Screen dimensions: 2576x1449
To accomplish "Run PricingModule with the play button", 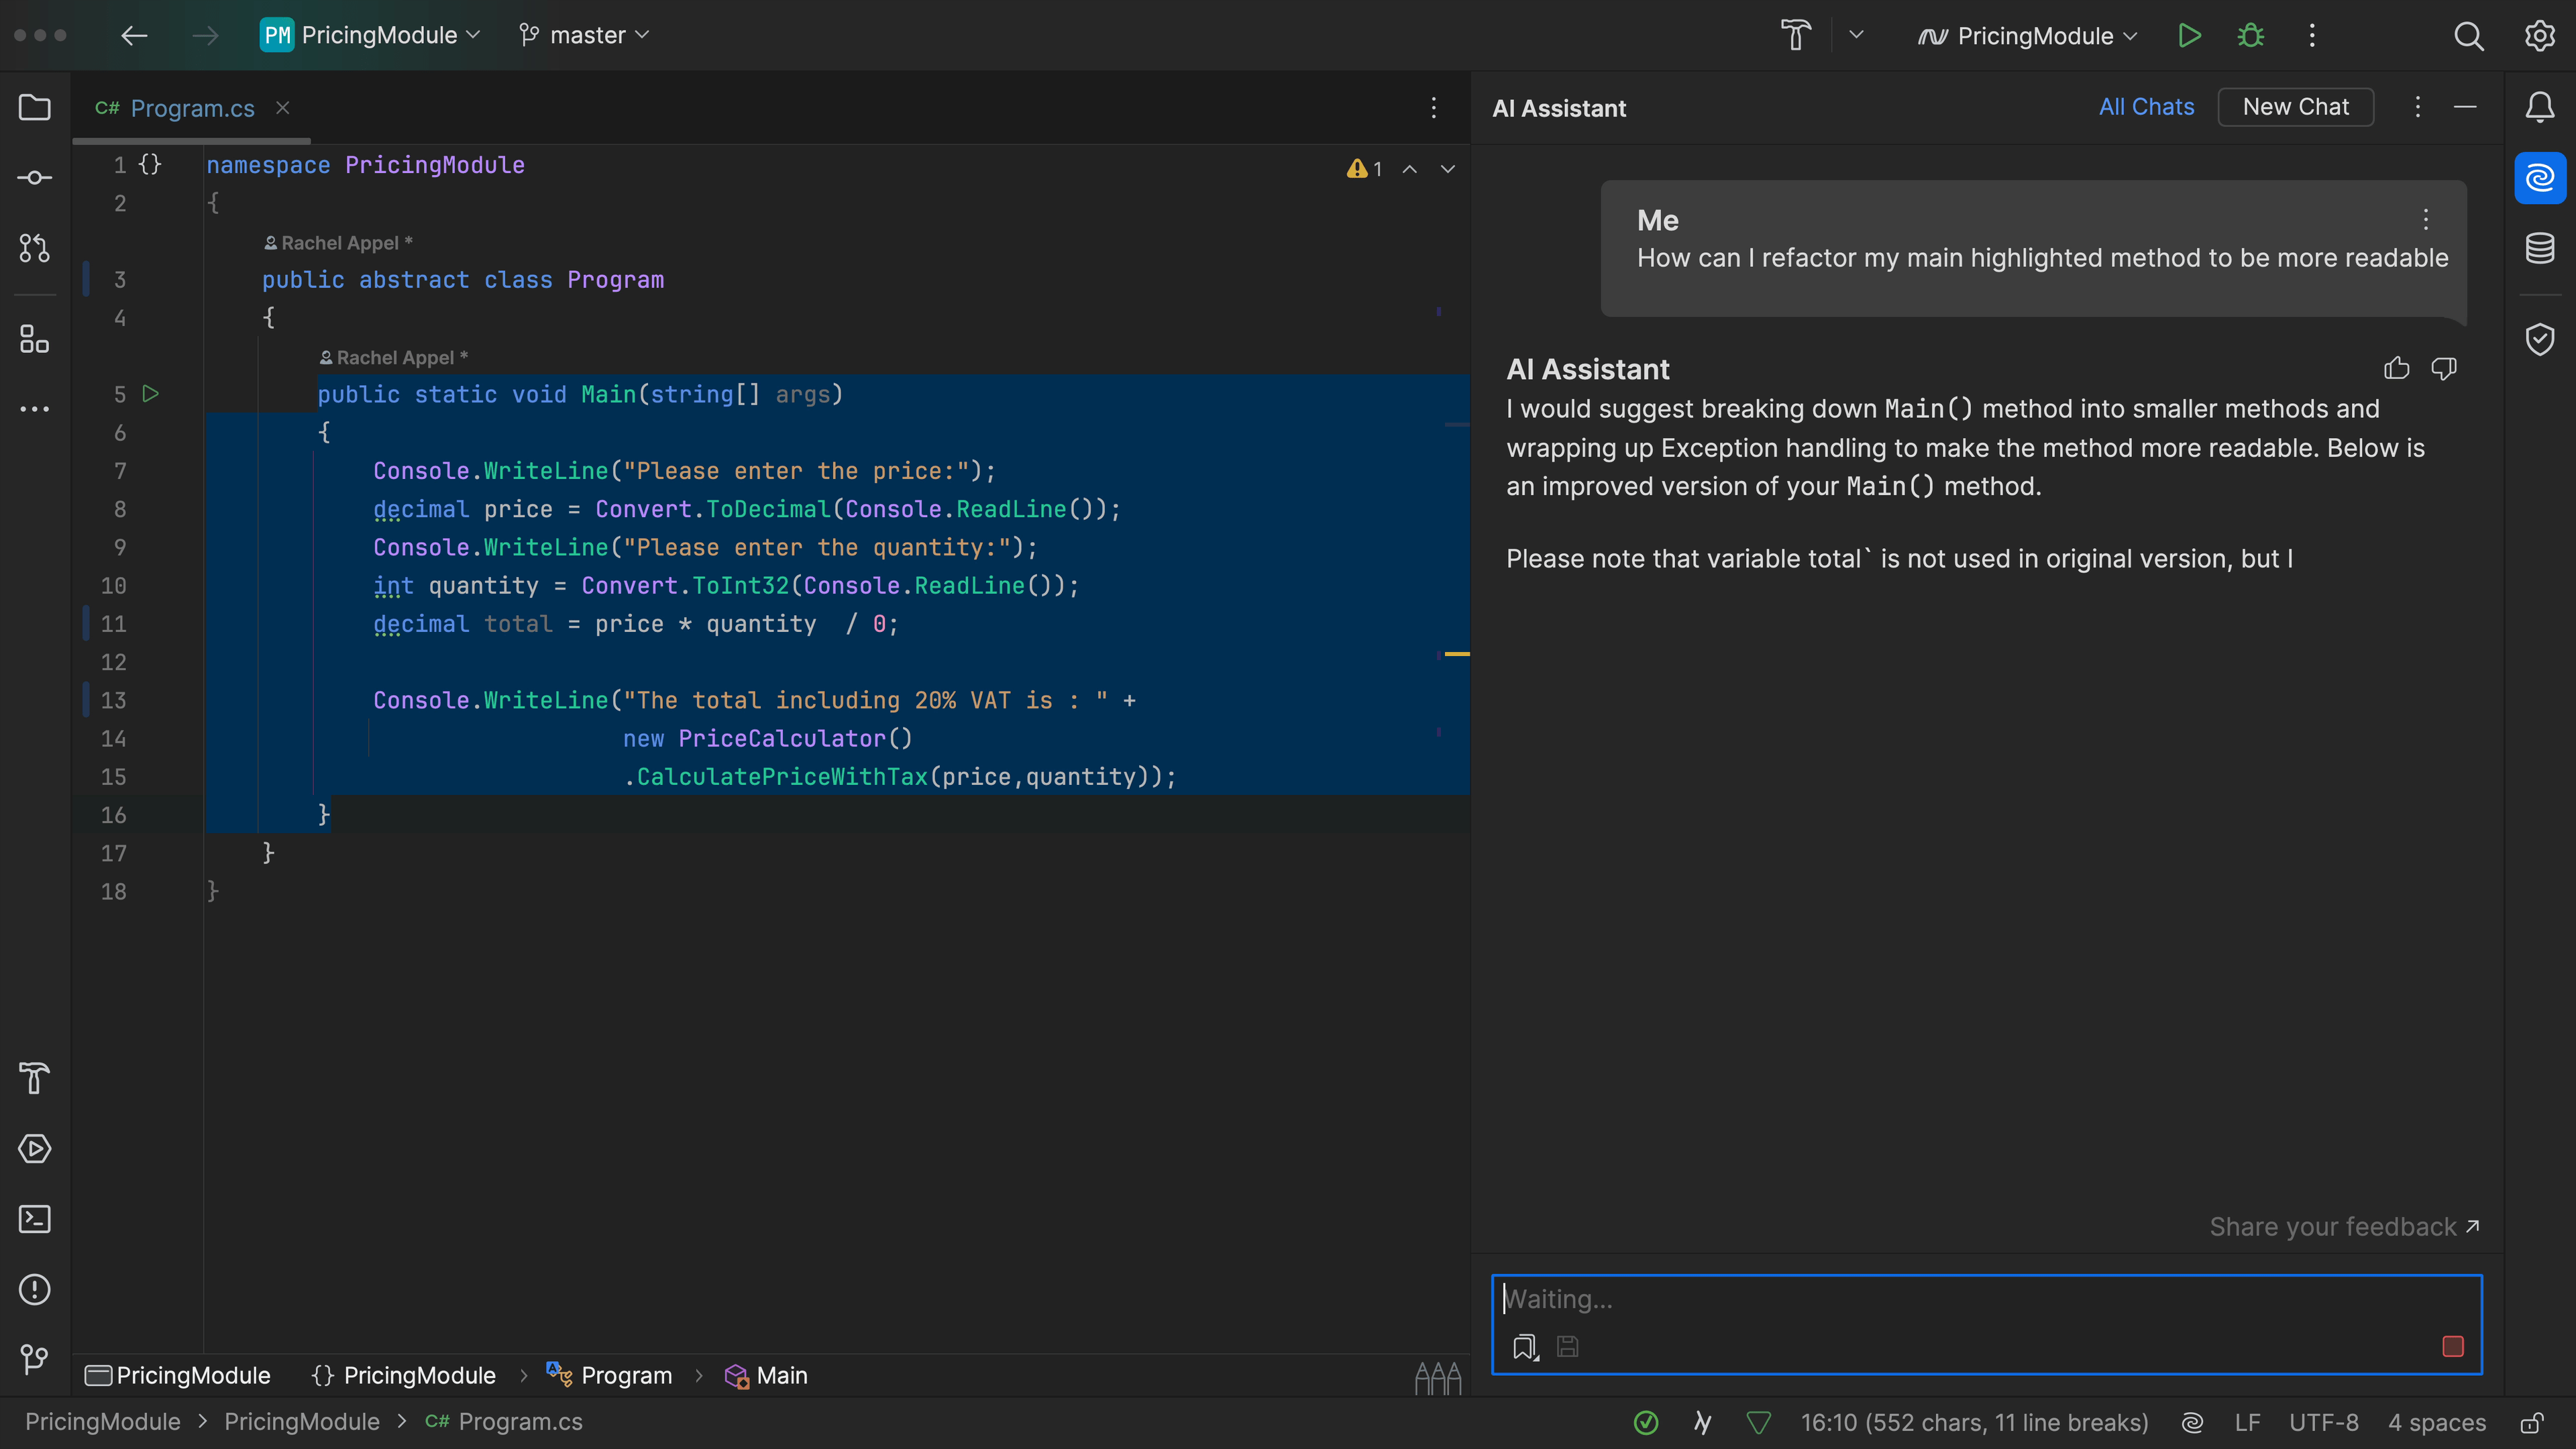I will point(2189,36).
